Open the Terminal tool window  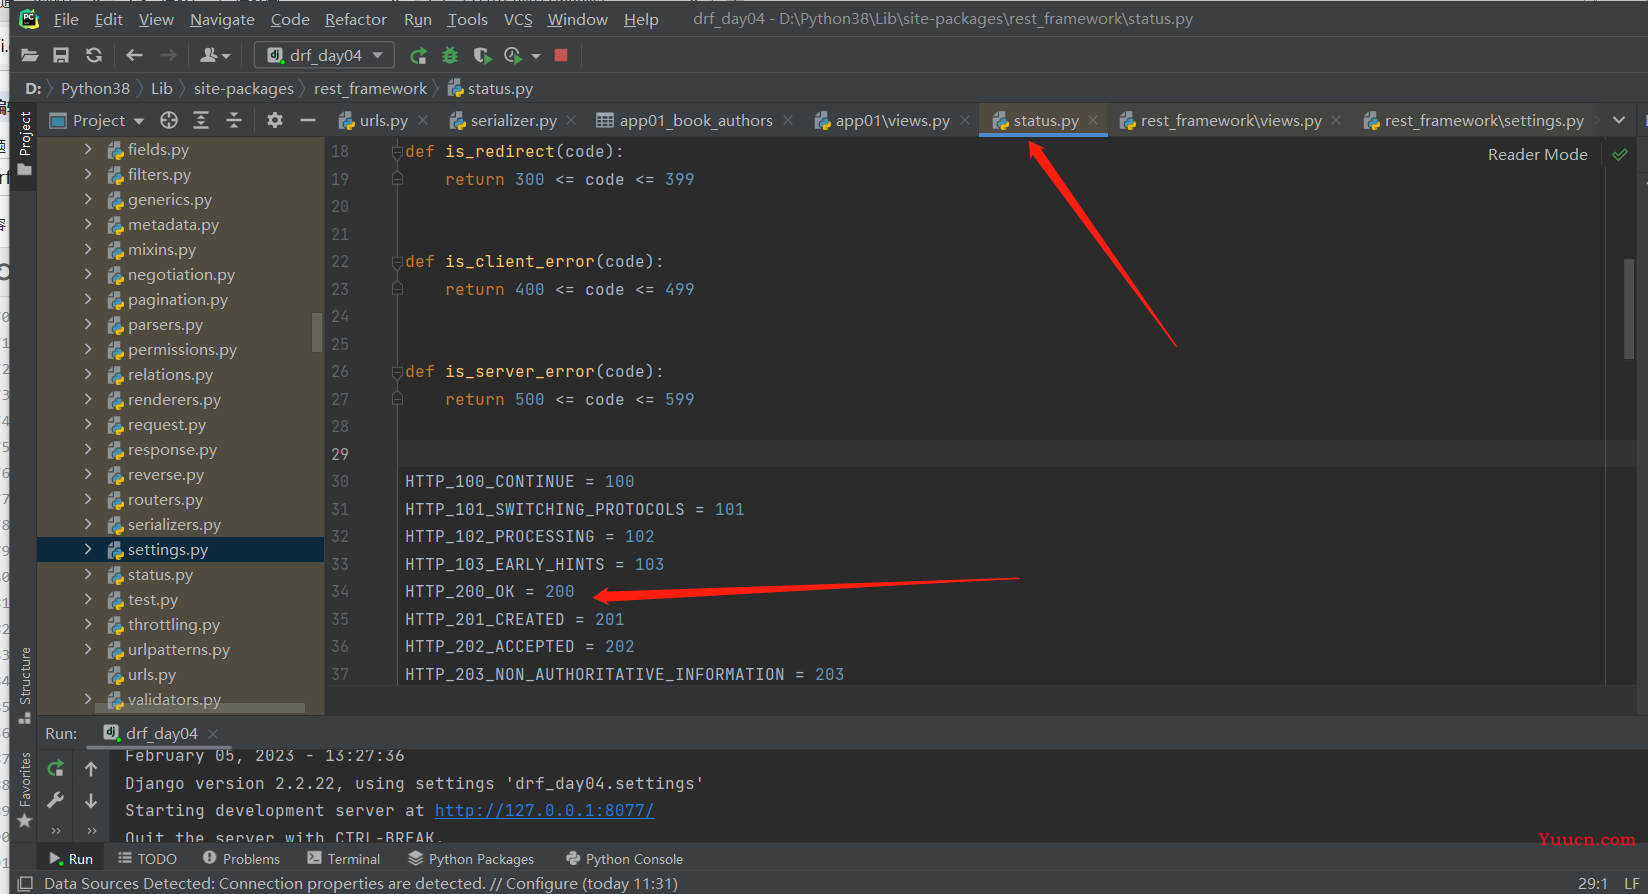[x=343, y=858]
